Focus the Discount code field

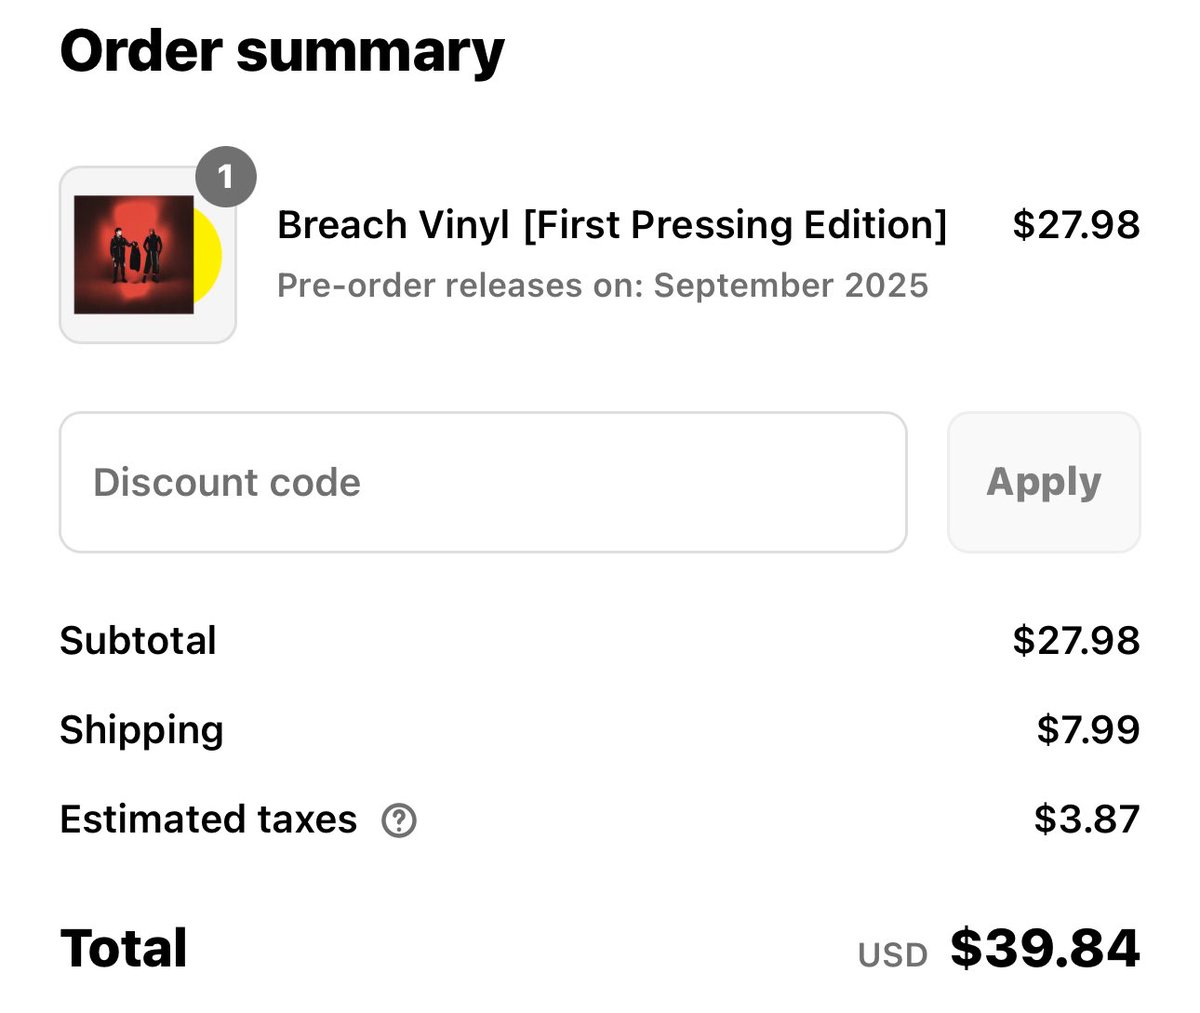pos(483,482)
